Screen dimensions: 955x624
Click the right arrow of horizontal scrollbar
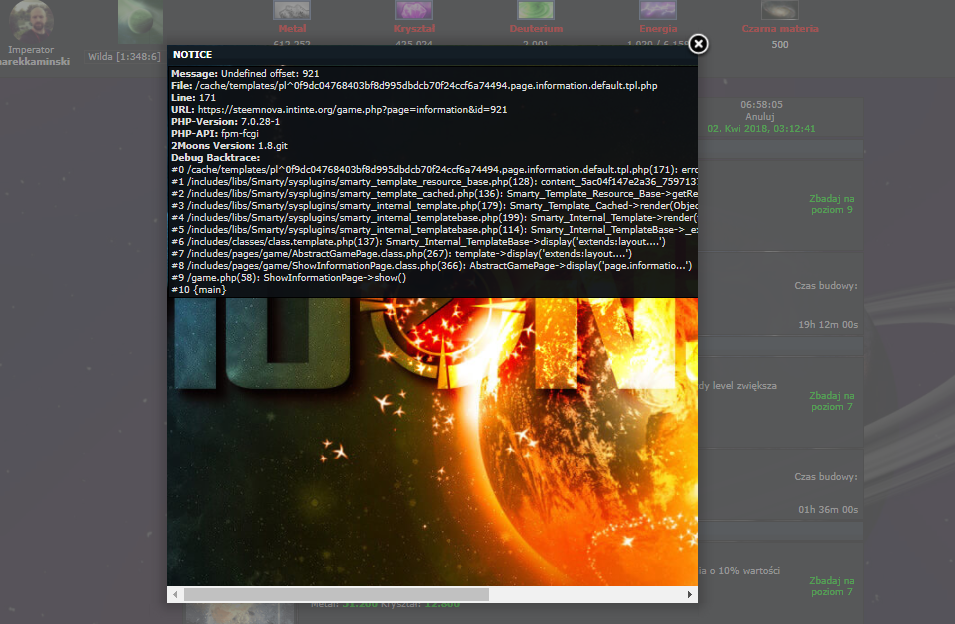[689, 594]
